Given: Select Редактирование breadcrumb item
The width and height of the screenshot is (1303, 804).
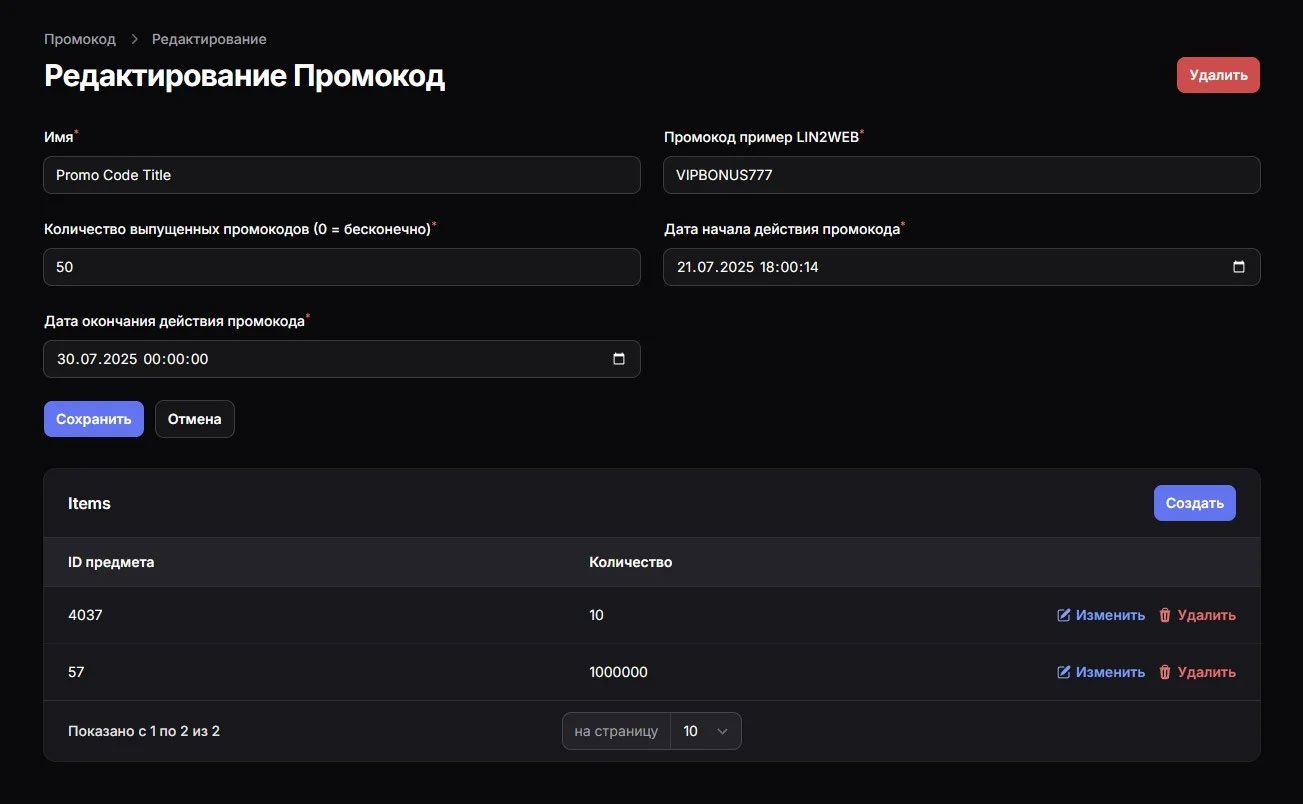Looking at the screenshot, I should (x=209, y=39).
